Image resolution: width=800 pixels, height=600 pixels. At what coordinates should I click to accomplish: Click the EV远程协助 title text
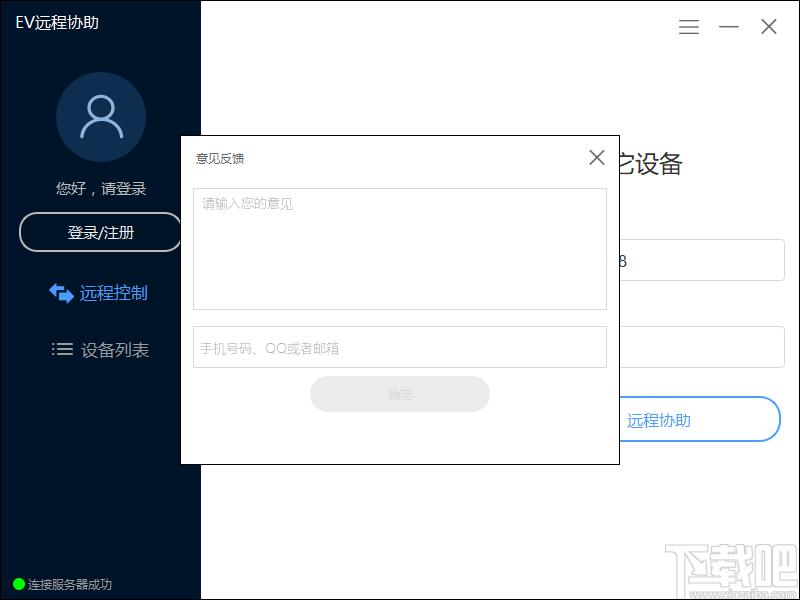click(57, 22)
